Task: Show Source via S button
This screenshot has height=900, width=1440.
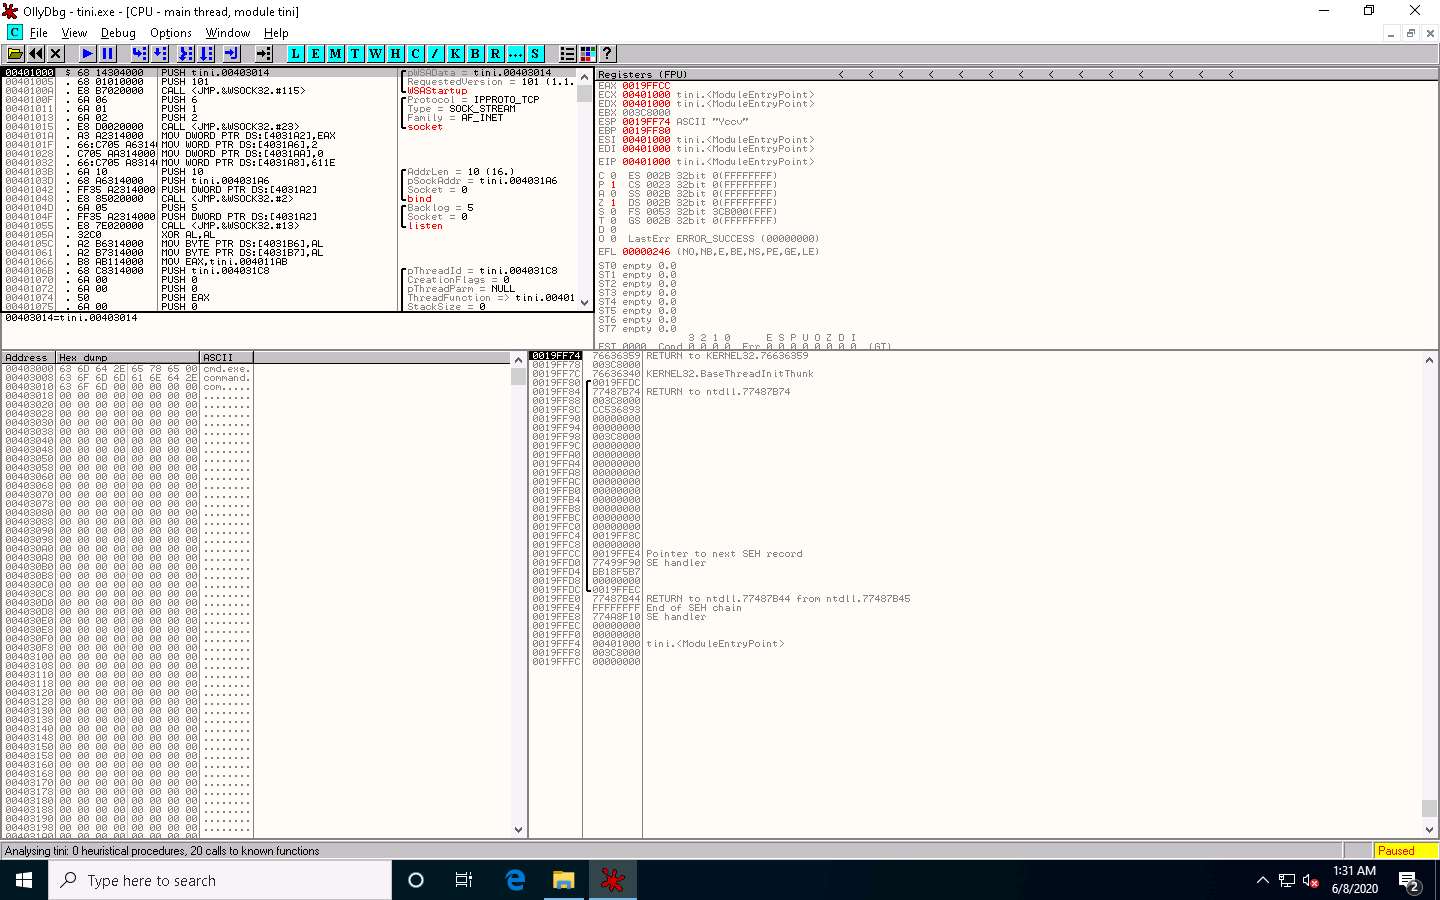Action: point(535,54)
